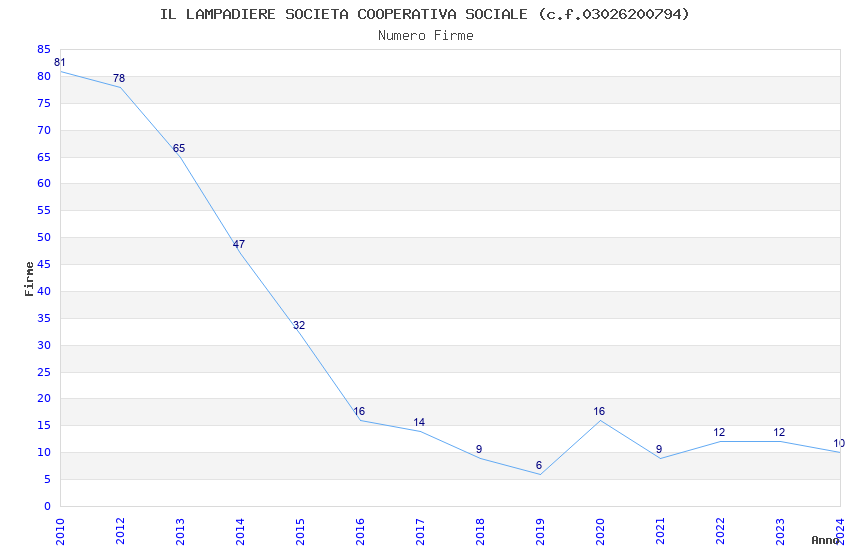Click x-axis year 2021
This screenshot has width=850, height=550.
pos(660,531)
